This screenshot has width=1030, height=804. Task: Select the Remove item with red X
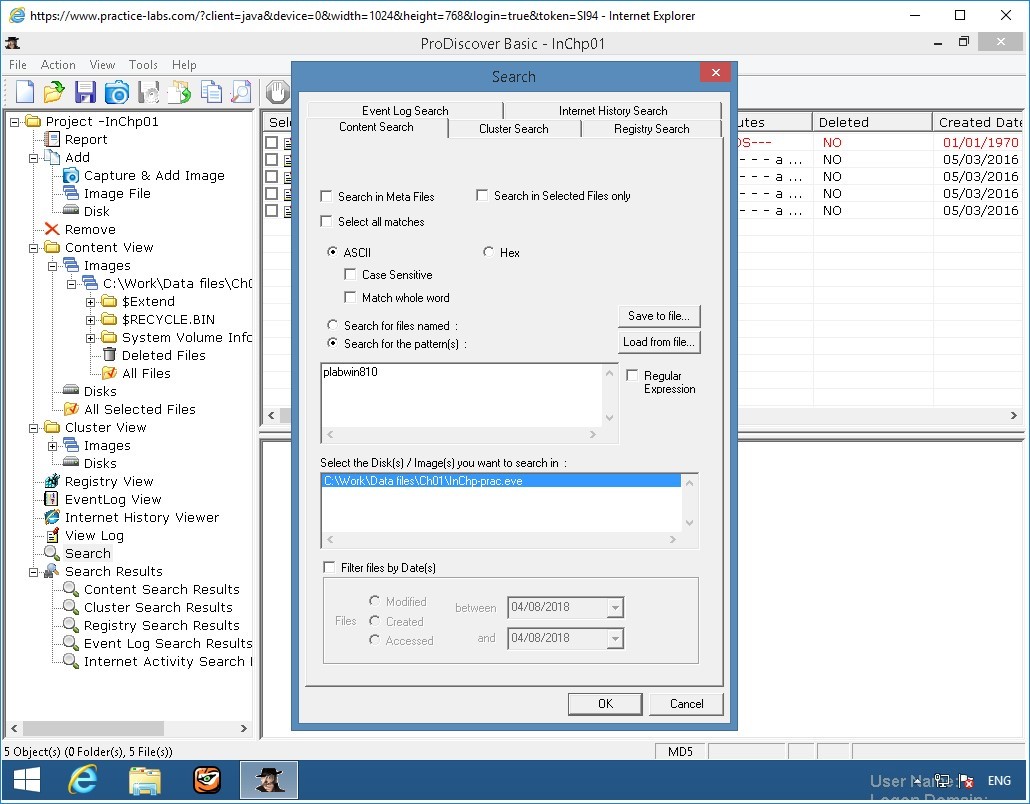(89, 229)
